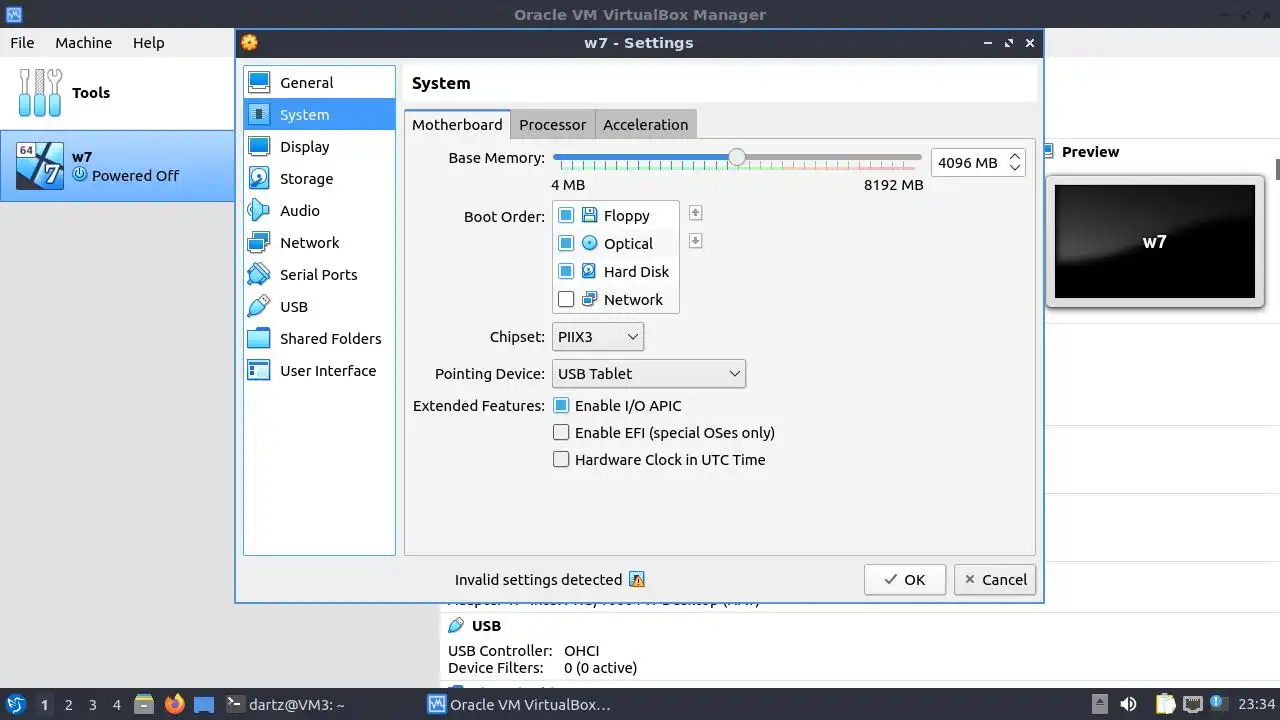
Task: Open the Chipset PIIX3 dropdown
Action: [598, 336]
